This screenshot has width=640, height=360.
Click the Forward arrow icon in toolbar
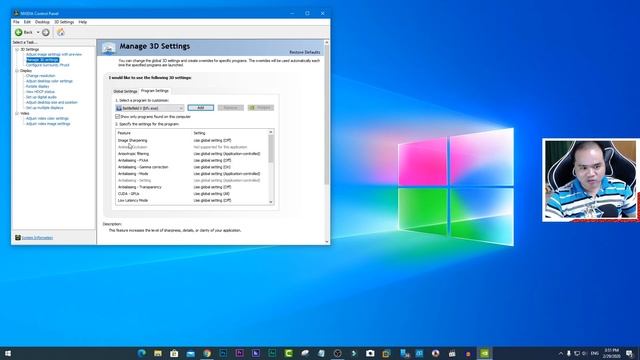(46, 32)
